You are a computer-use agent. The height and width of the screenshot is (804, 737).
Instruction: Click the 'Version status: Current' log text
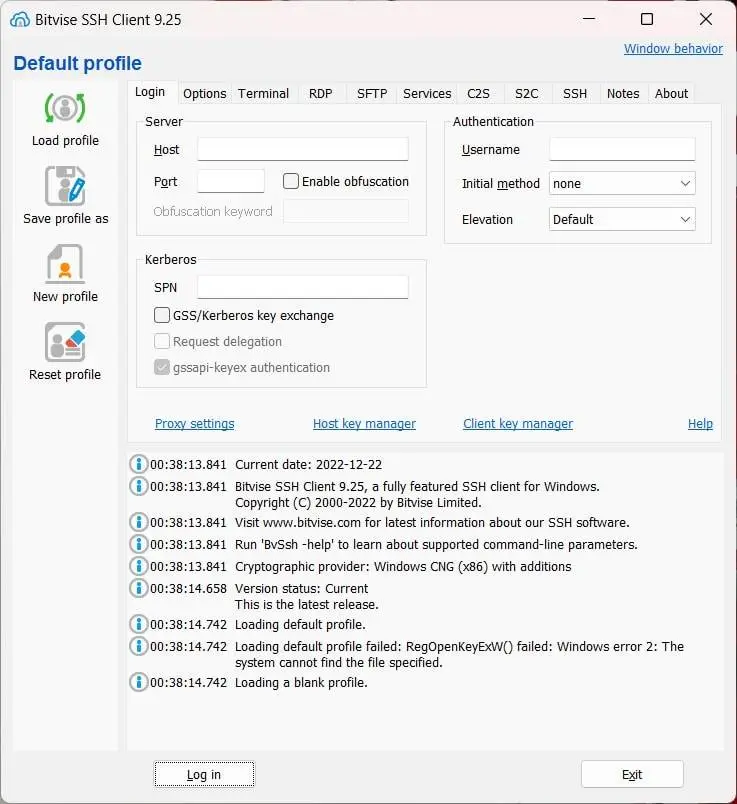302,589
